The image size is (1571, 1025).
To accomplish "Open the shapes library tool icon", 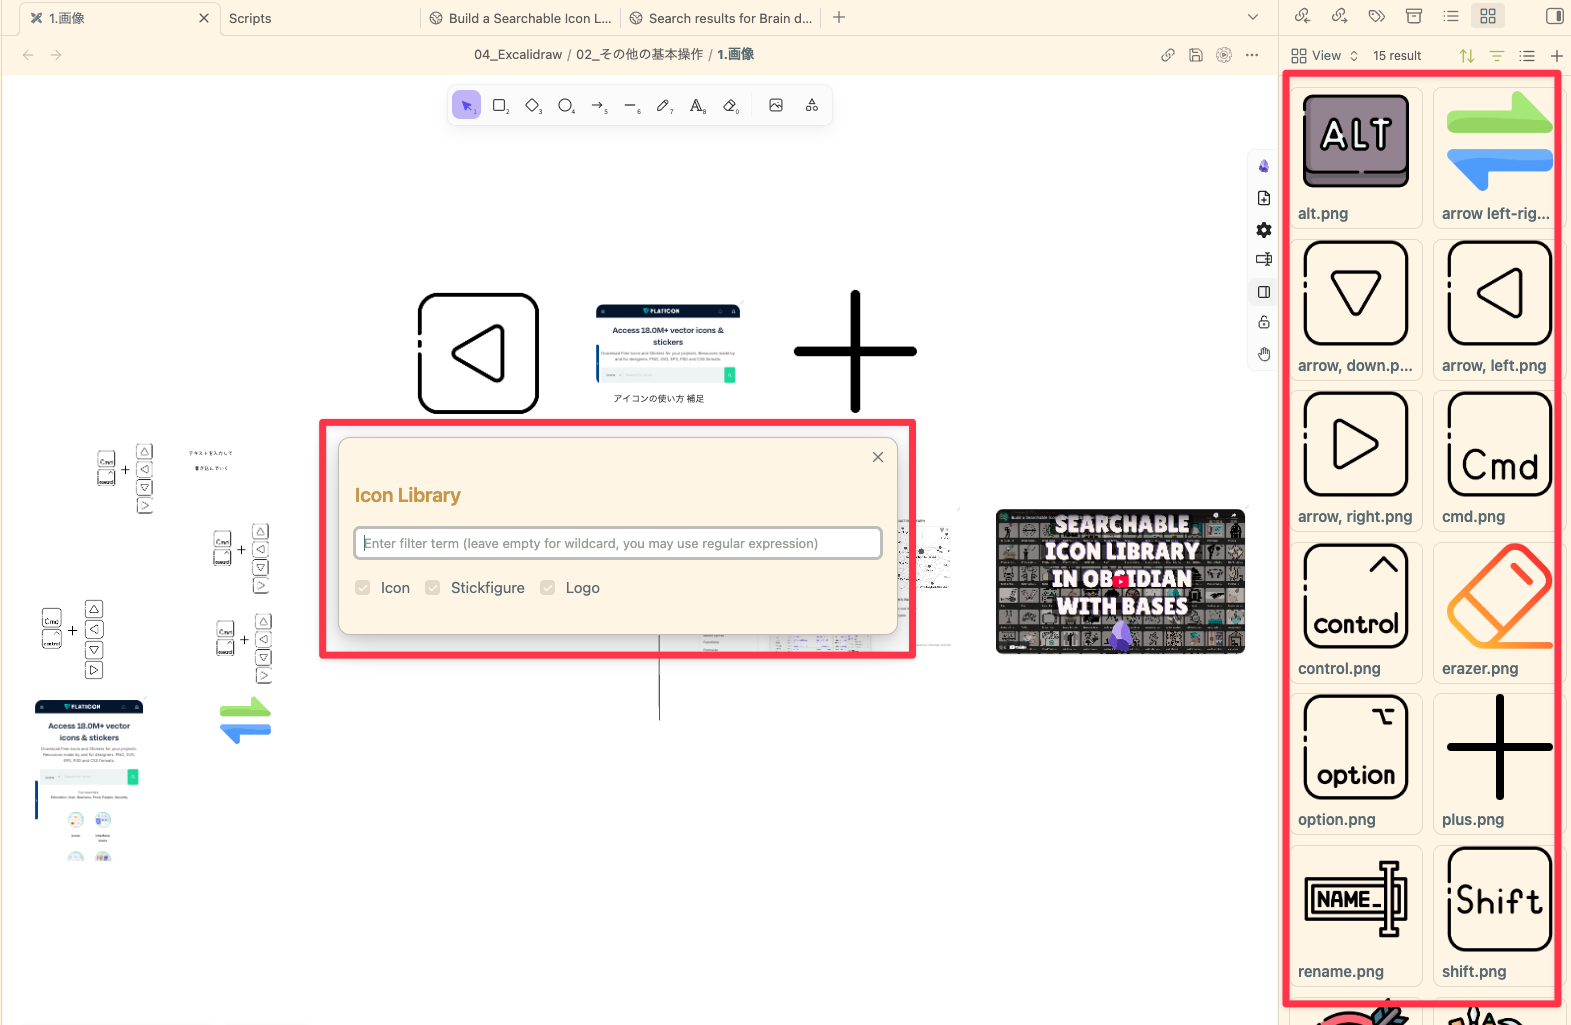I will pyautogui.click(x=812, y=105).
